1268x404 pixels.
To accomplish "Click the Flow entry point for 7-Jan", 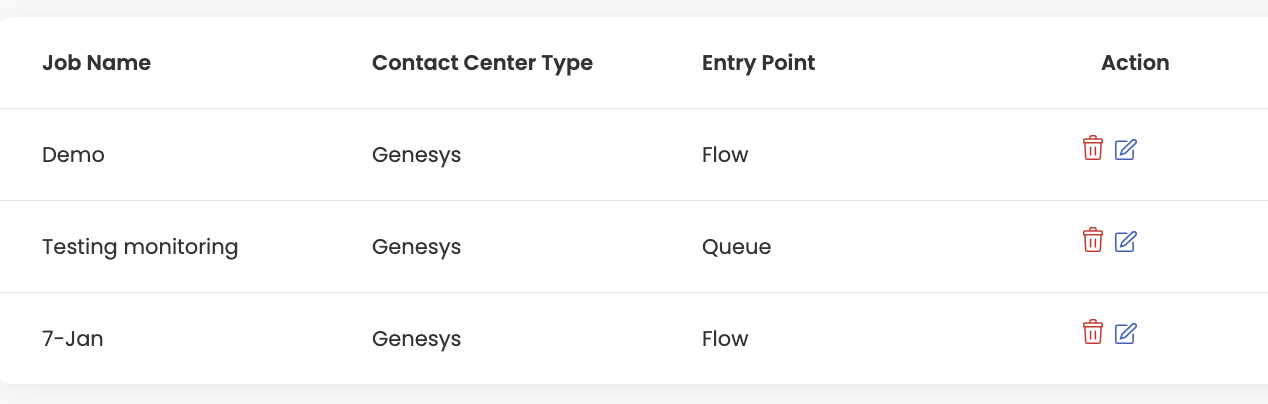I will [x=725, y=339].
